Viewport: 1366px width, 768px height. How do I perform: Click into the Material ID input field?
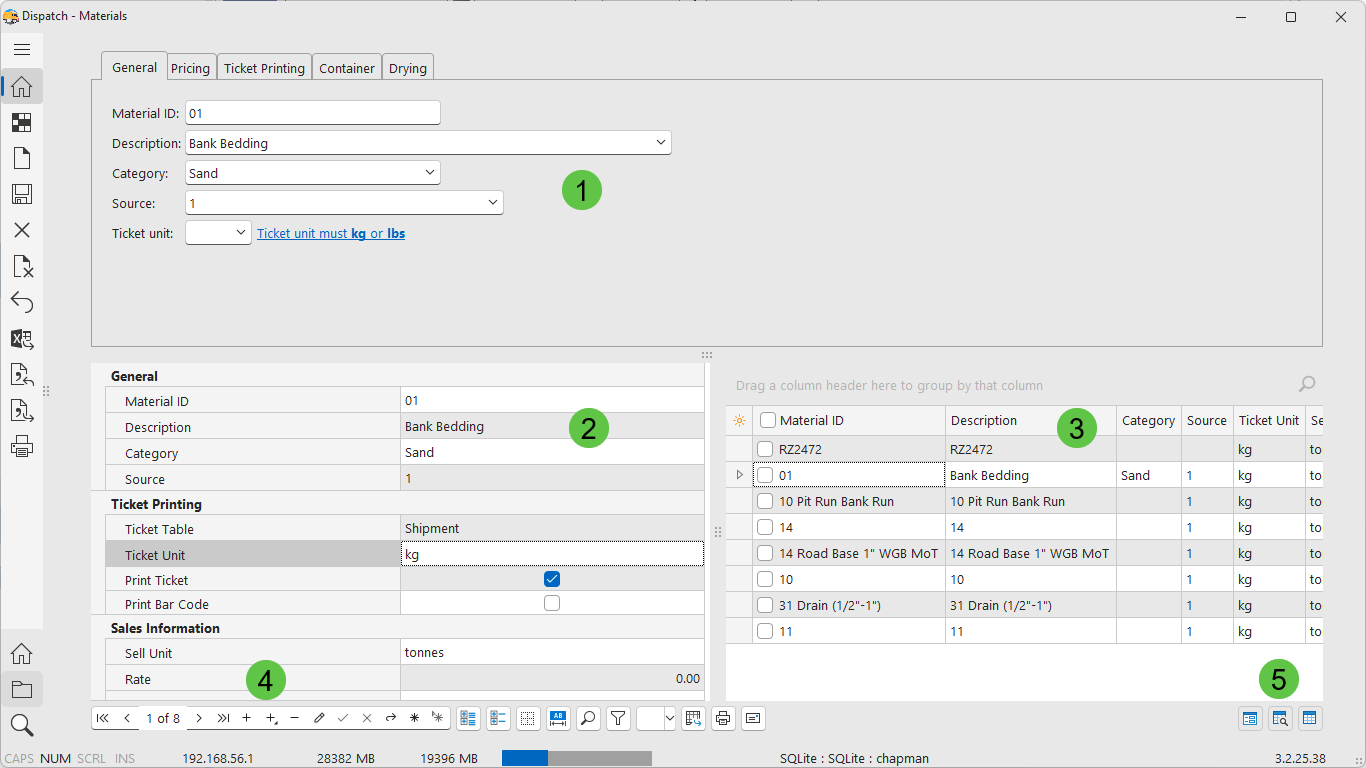pyautogui.click(x=312, y=113)
